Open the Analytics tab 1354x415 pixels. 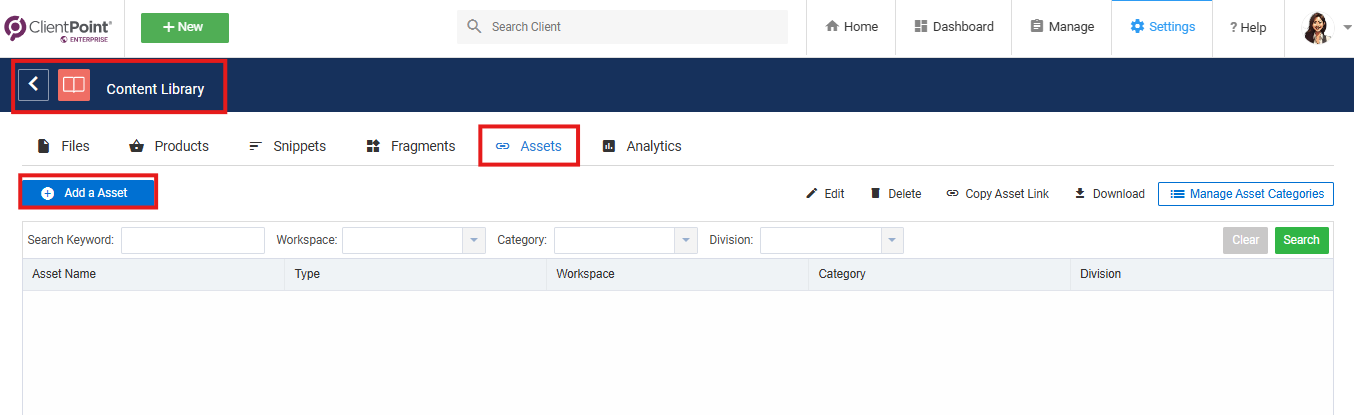(x=641, y=146)
